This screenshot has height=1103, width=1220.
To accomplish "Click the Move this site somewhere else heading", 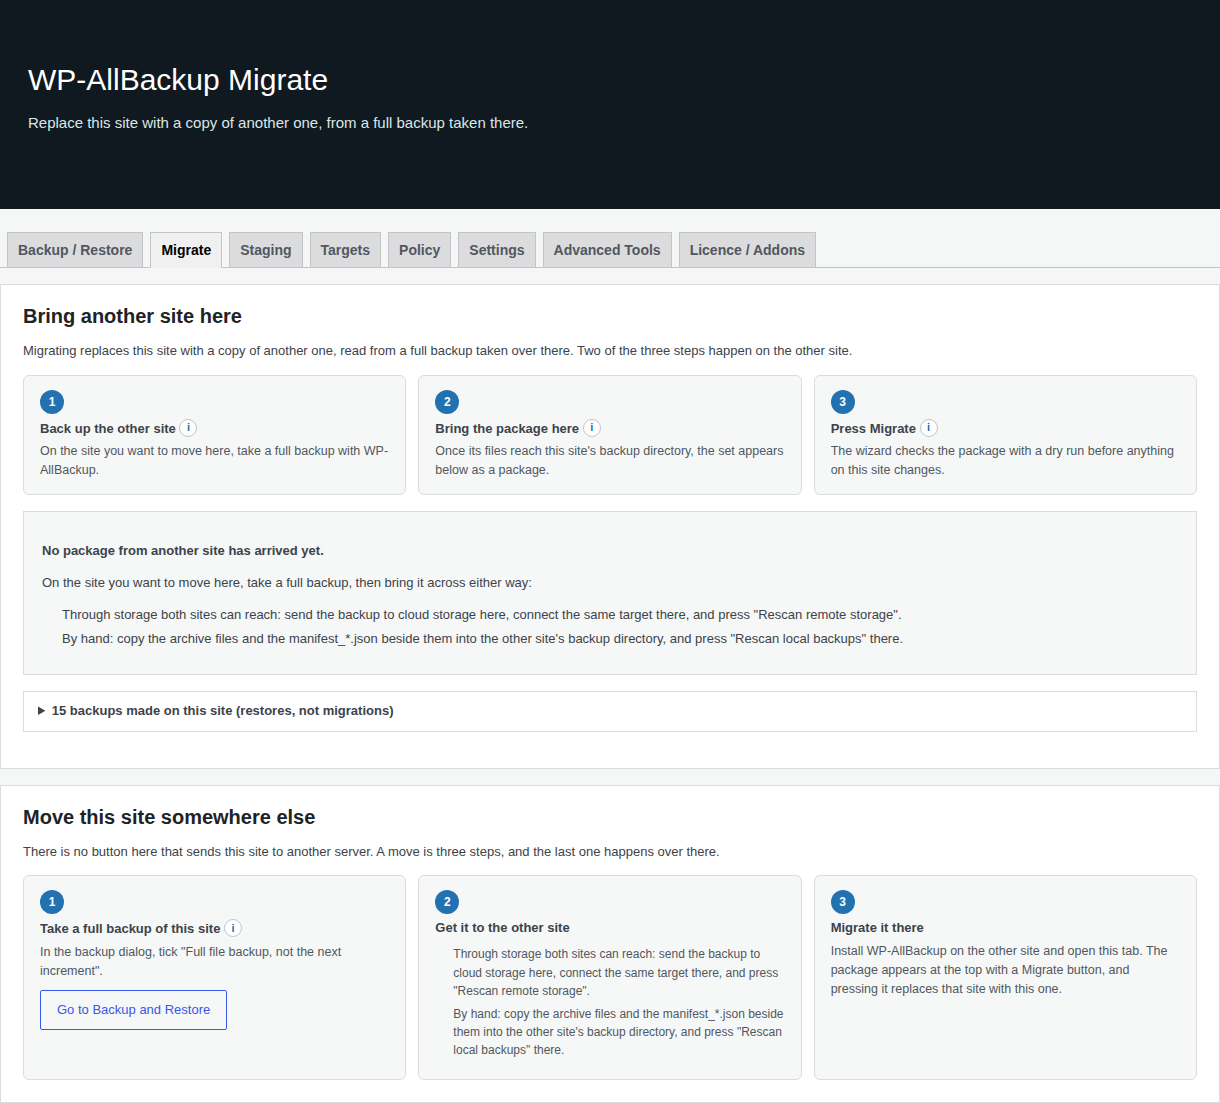I will pos(169,817).
